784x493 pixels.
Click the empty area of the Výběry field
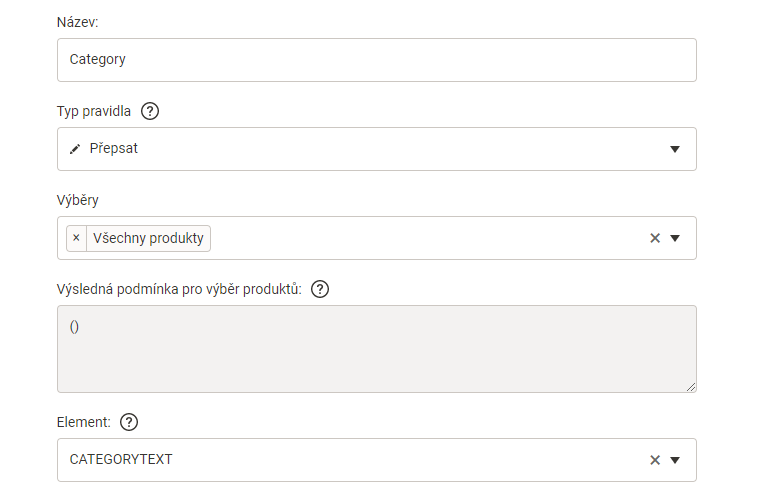[x=420, y=238]
